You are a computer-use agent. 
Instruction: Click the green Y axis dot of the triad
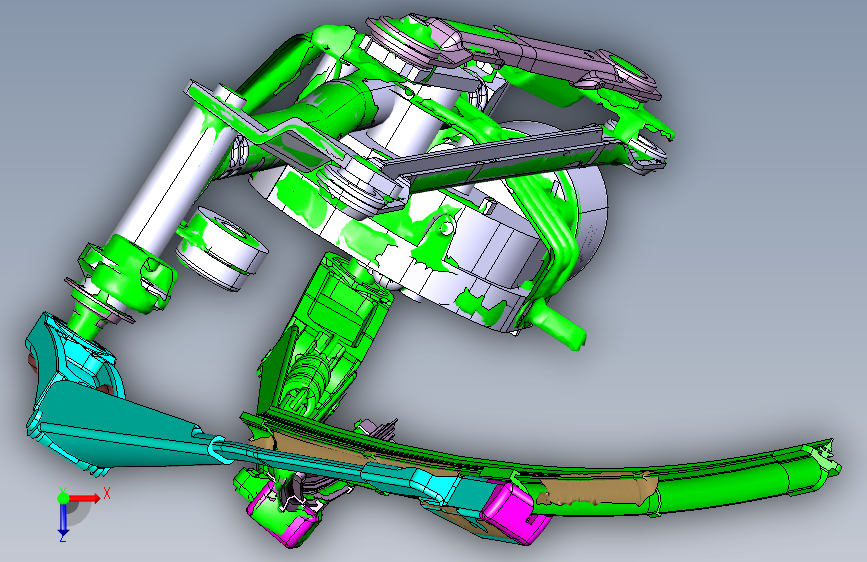point(63,498)
